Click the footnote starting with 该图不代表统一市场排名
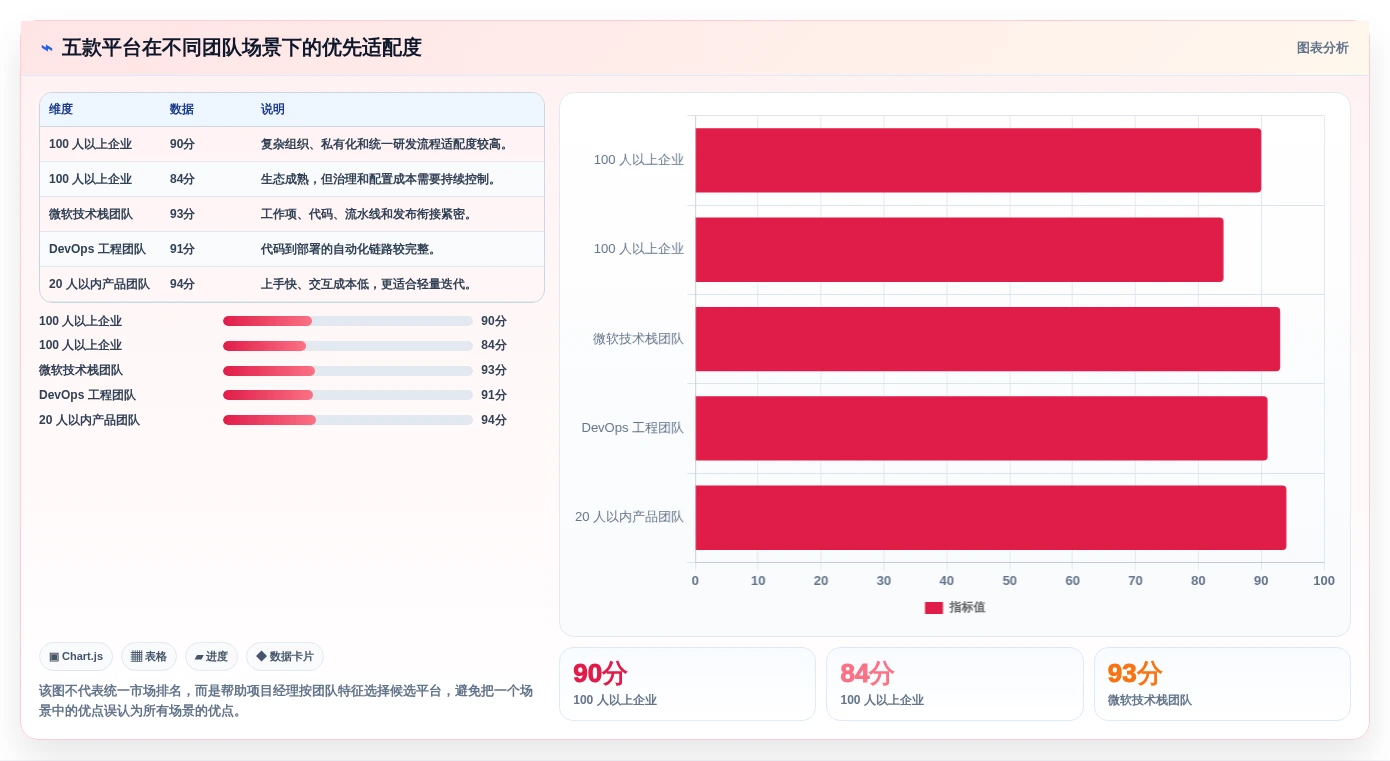 286,701
